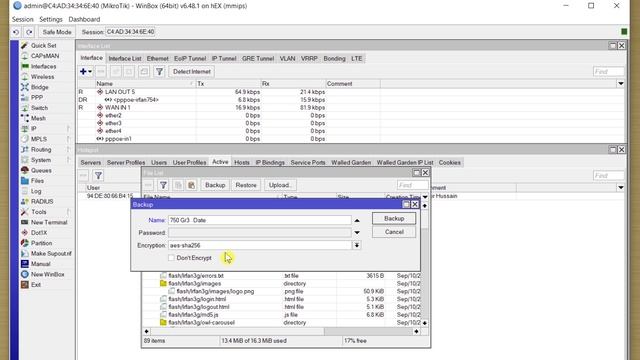
Task: Click Backup in File List toolbar
Action: click(x=215, y=185)
